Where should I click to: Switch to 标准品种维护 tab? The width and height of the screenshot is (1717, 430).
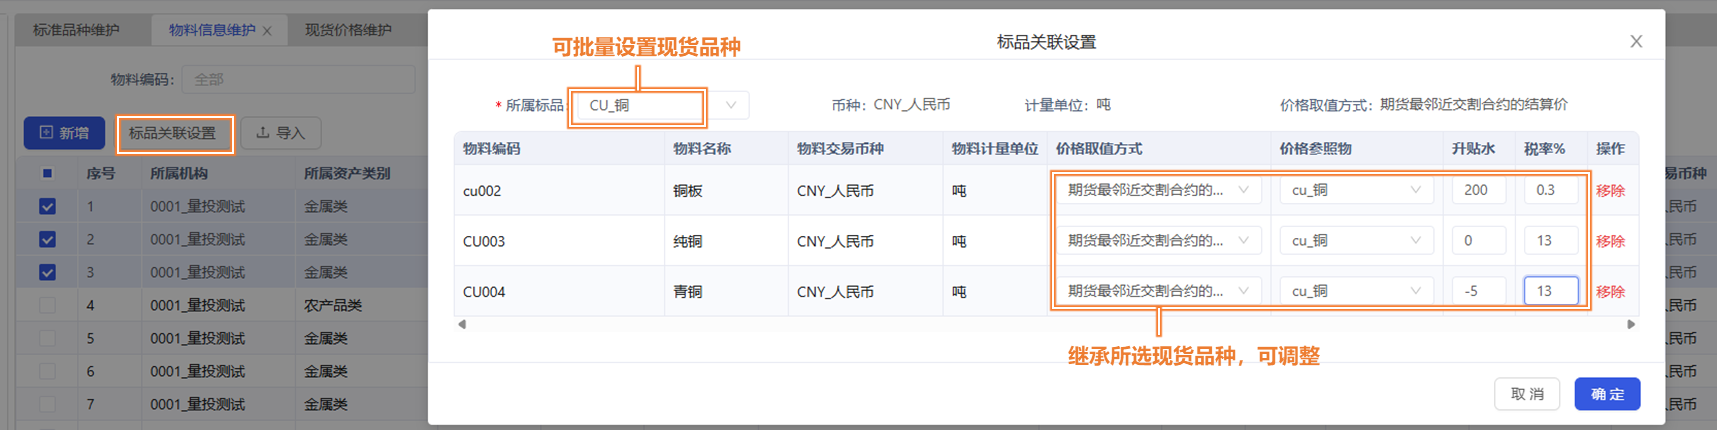click(76, 30)
